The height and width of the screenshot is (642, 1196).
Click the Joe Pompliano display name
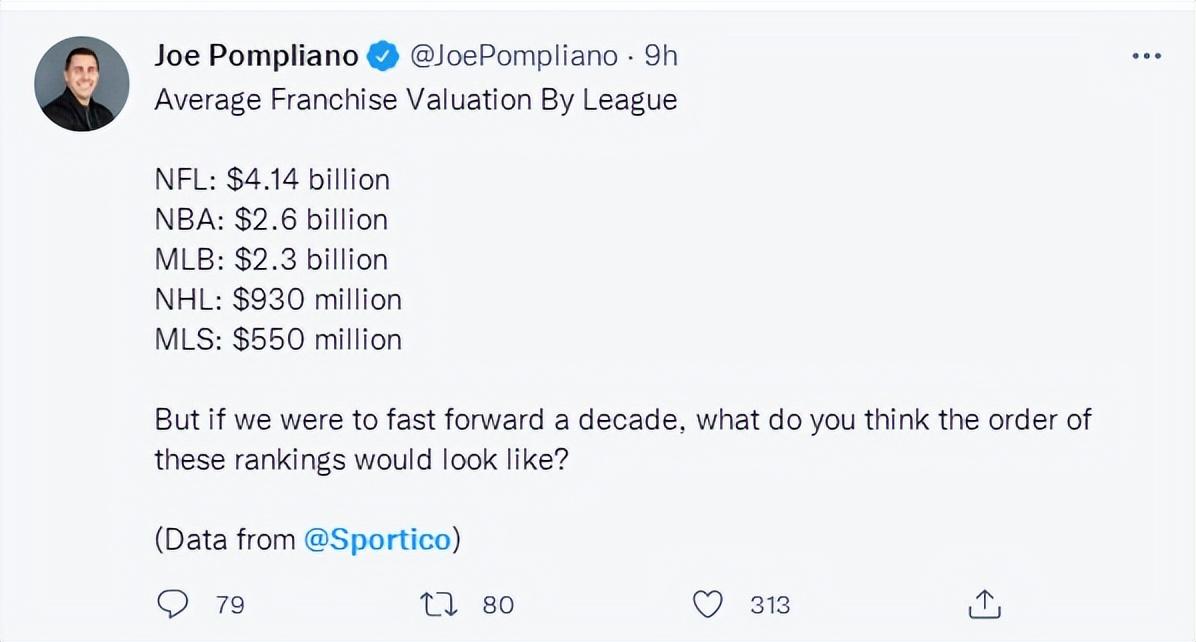coord(256,57)
